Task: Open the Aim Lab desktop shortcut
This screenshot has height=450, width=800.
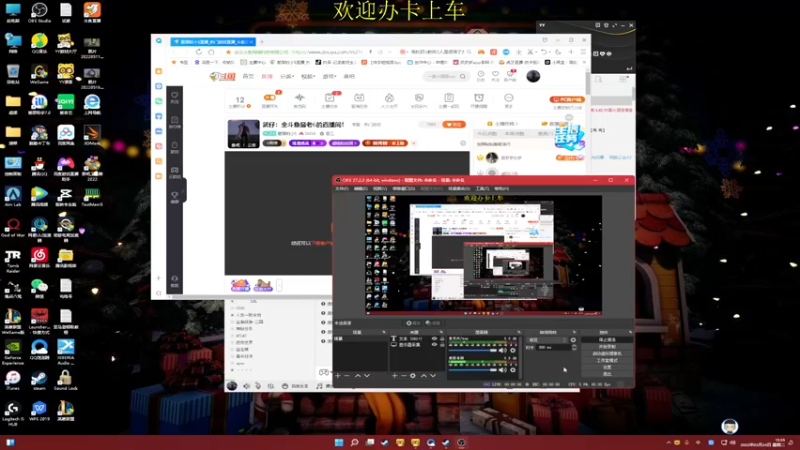Action: click(13, 196)
